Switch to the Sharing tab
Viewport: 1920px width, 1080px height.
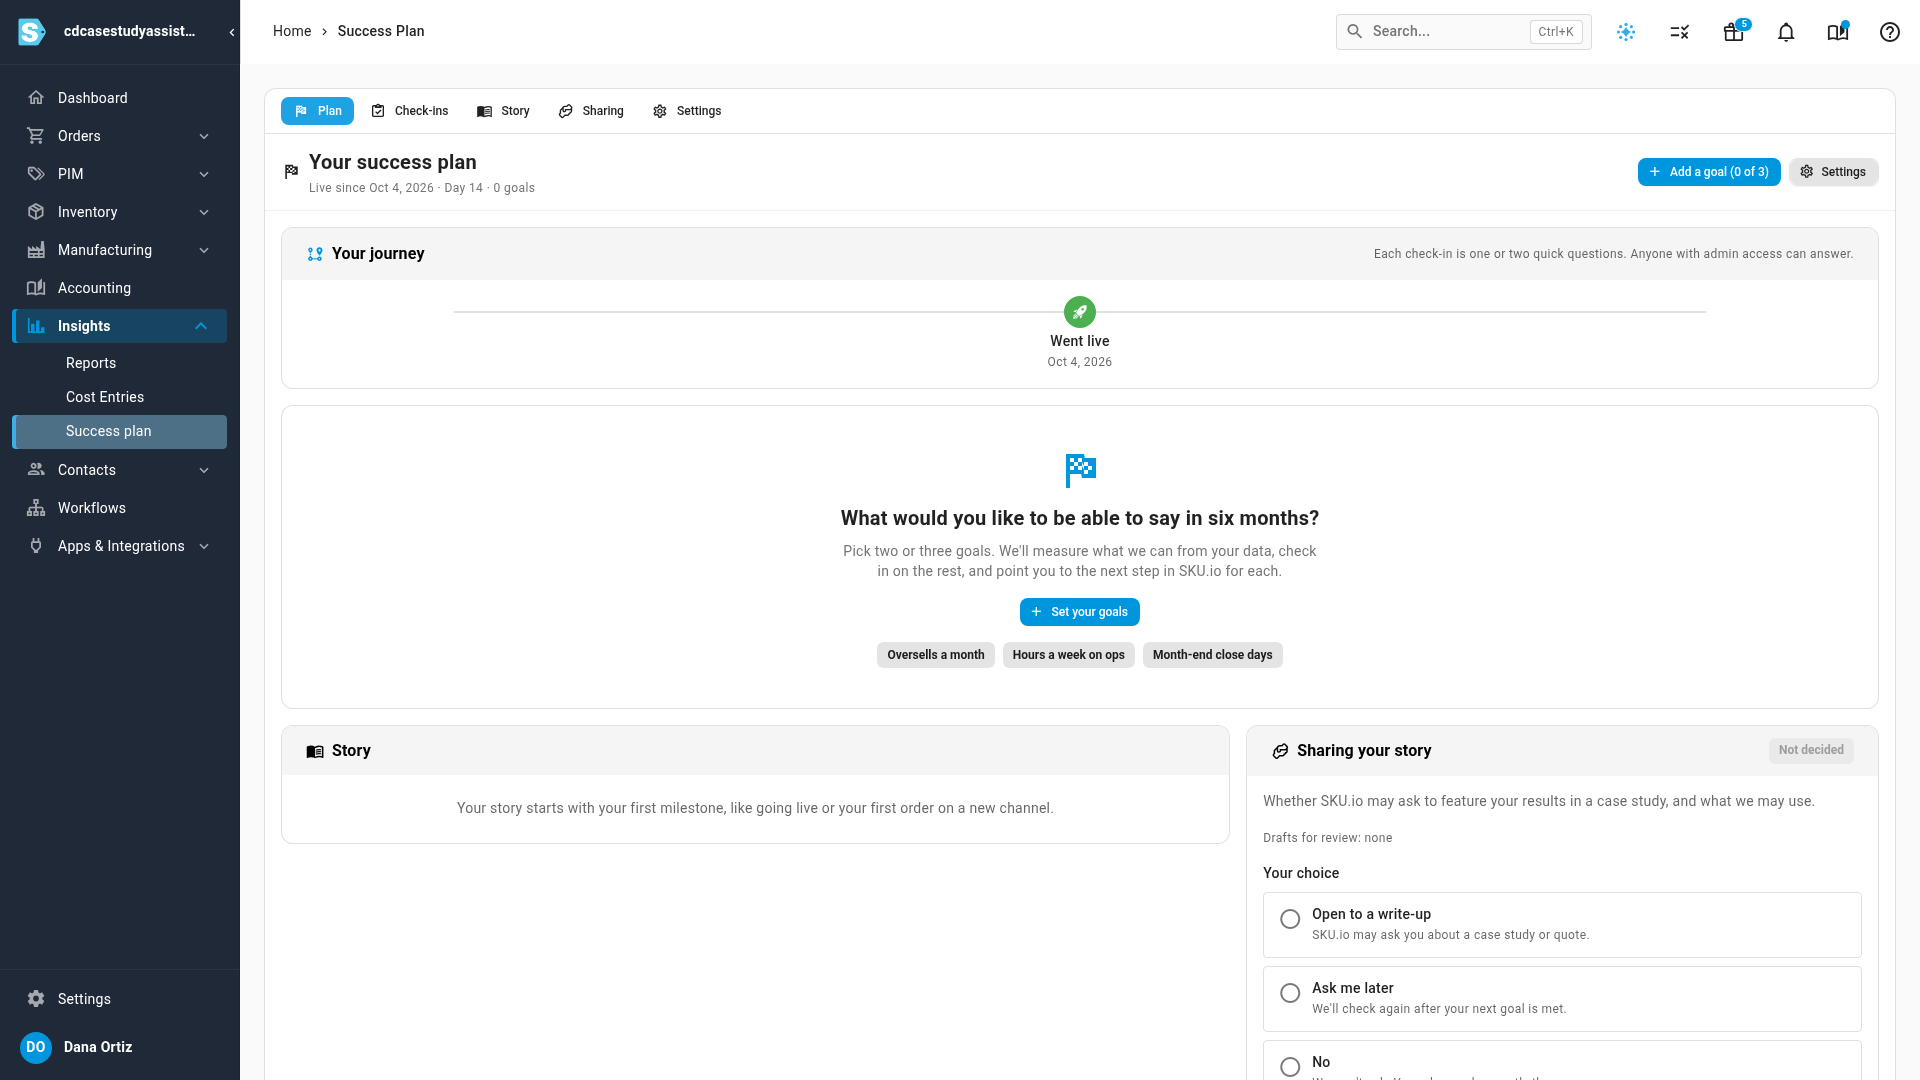[x=591, y=111]
